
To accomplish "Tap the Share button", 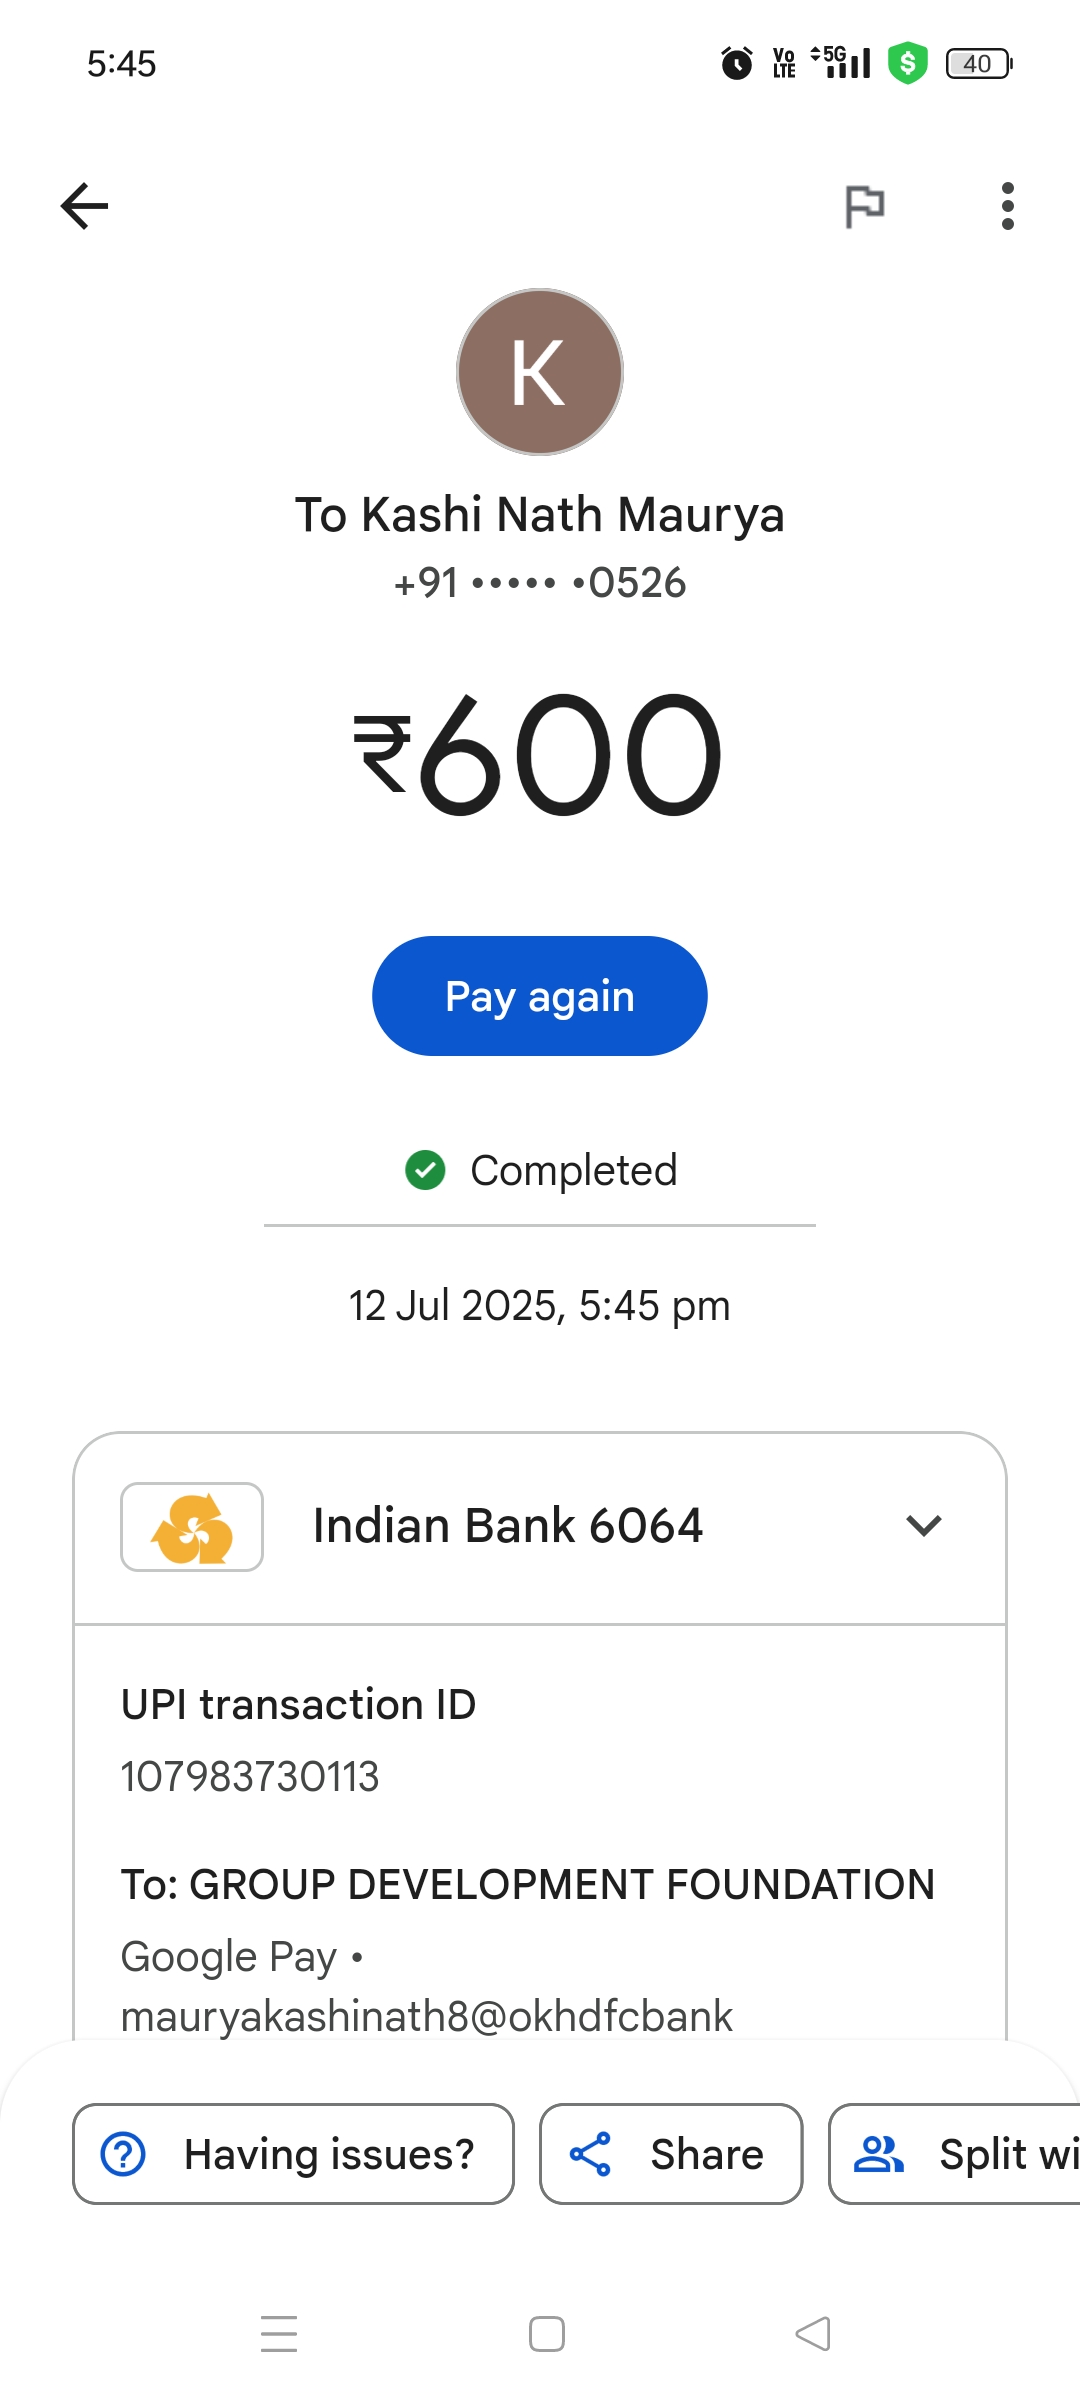I will point(671,2154).
